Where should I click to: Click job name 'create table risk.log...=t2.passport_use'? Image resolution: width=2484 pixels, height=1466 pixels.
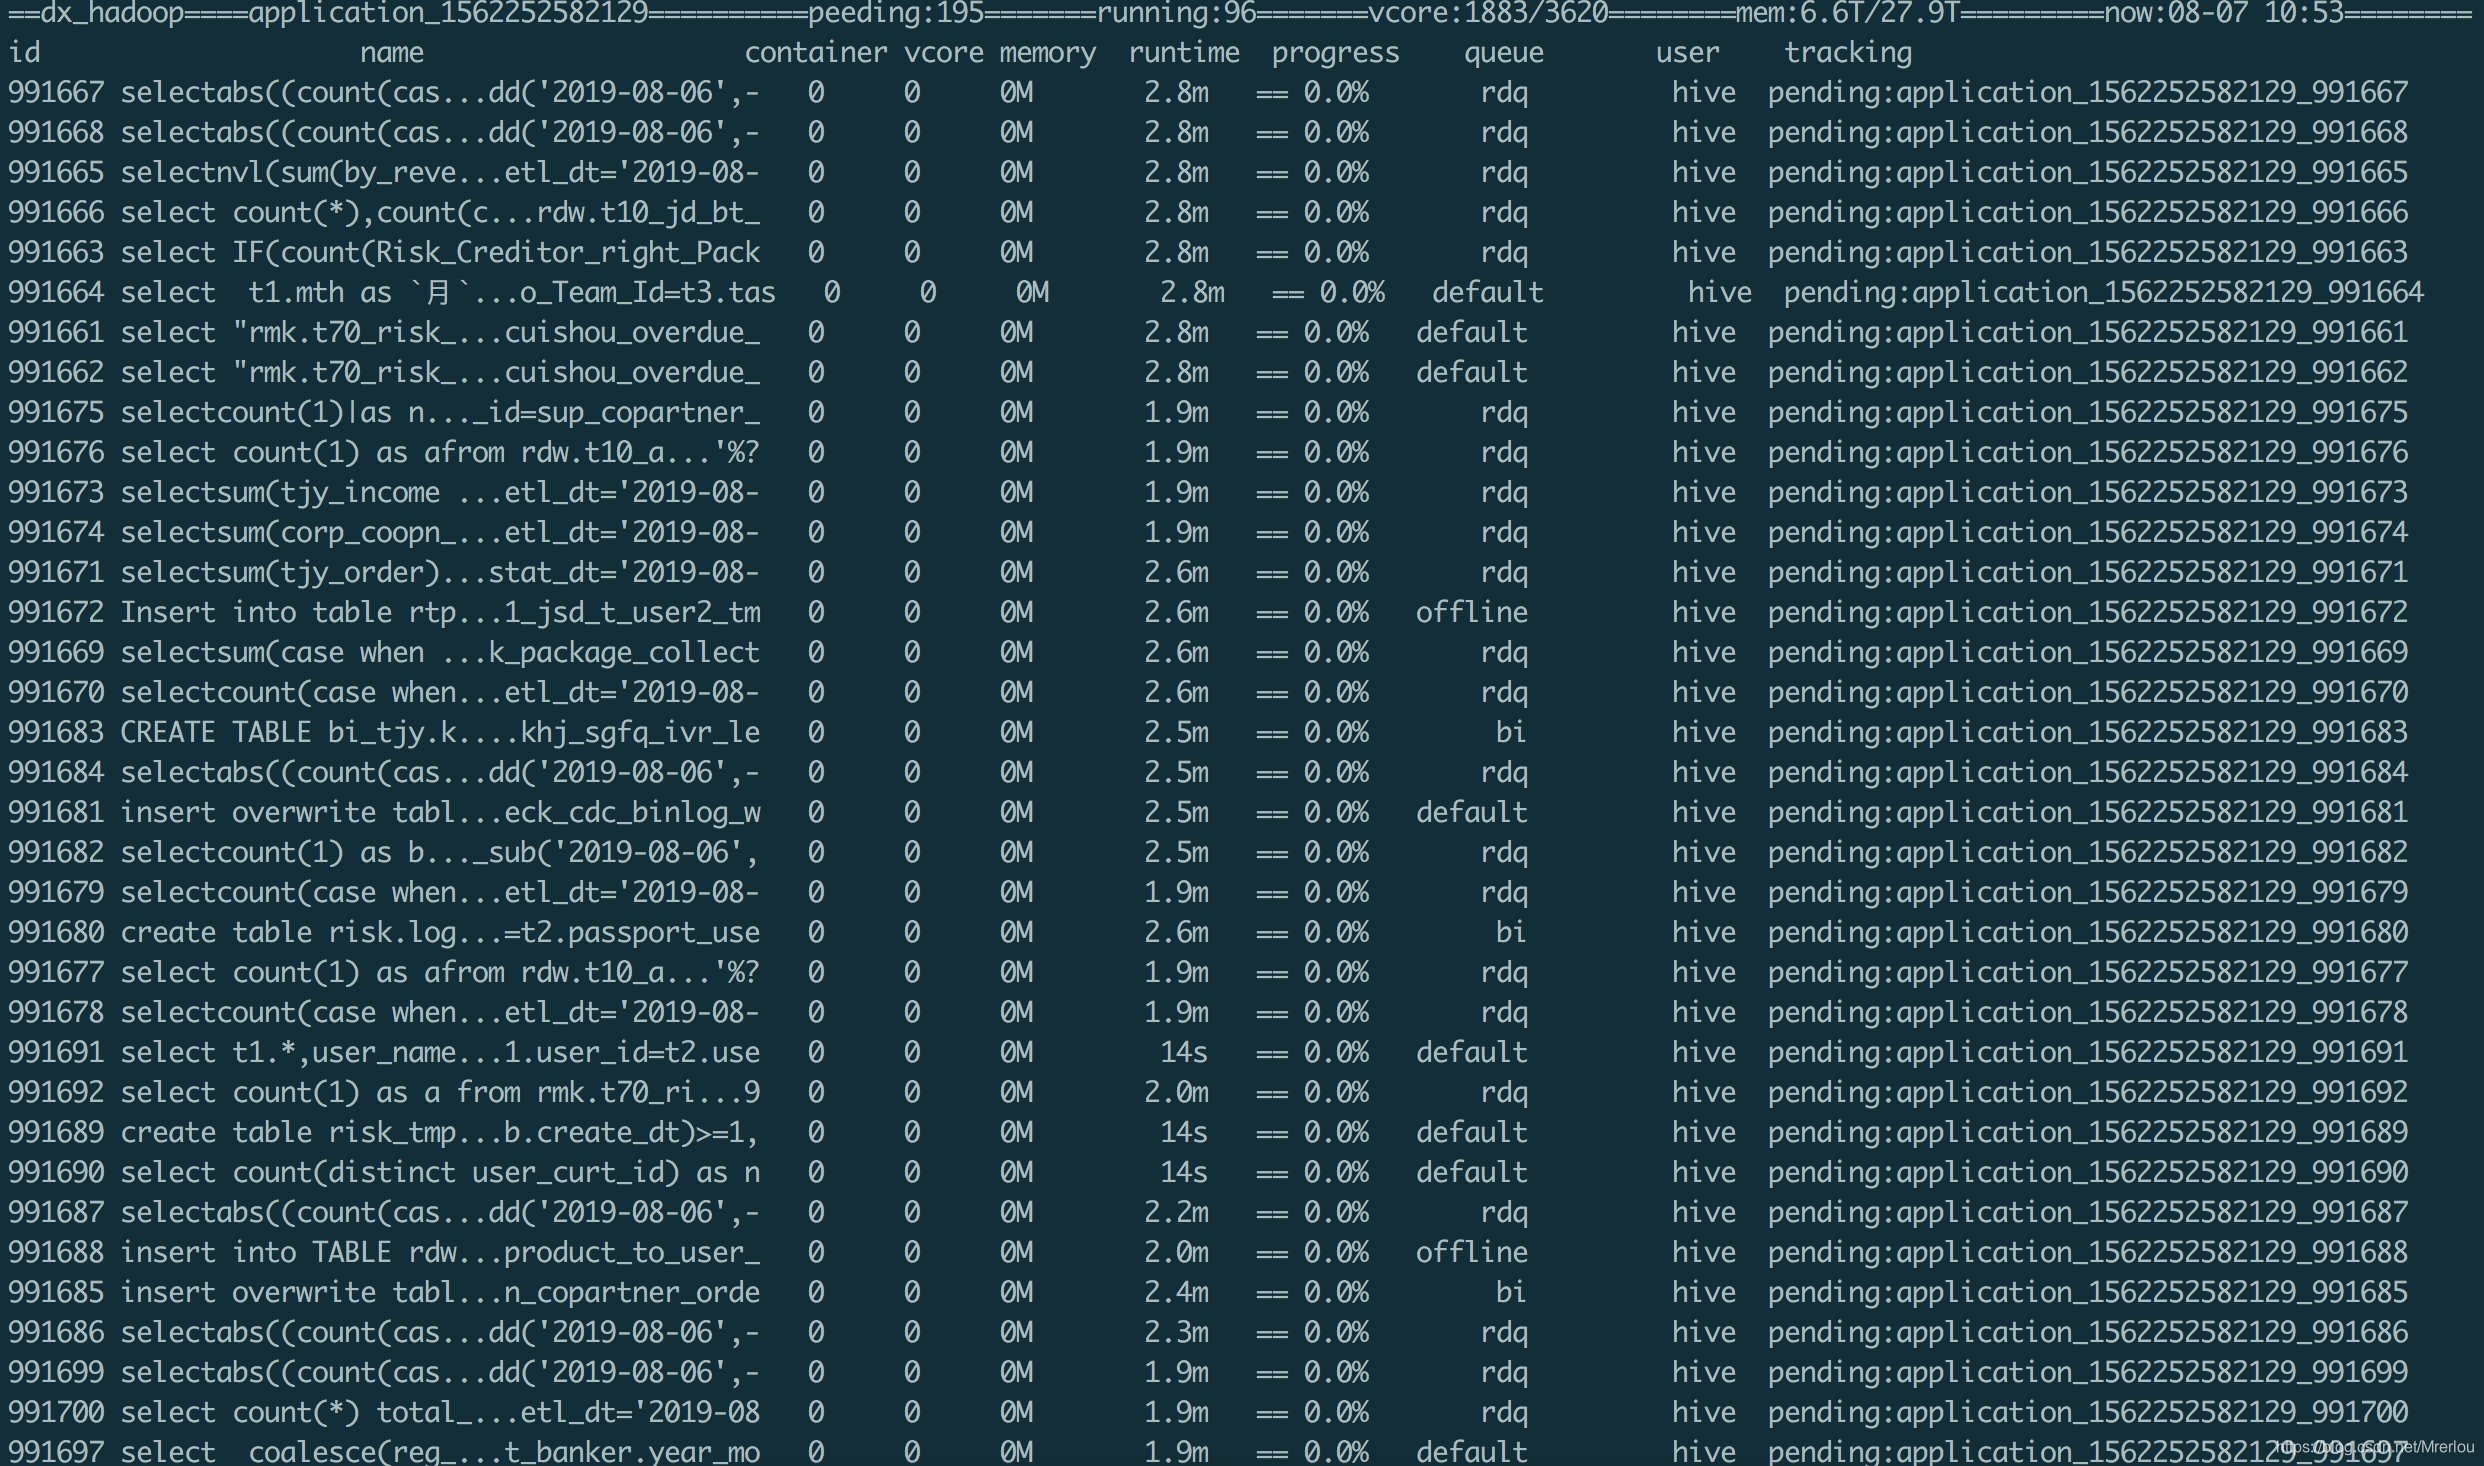(x=440, y=932)
